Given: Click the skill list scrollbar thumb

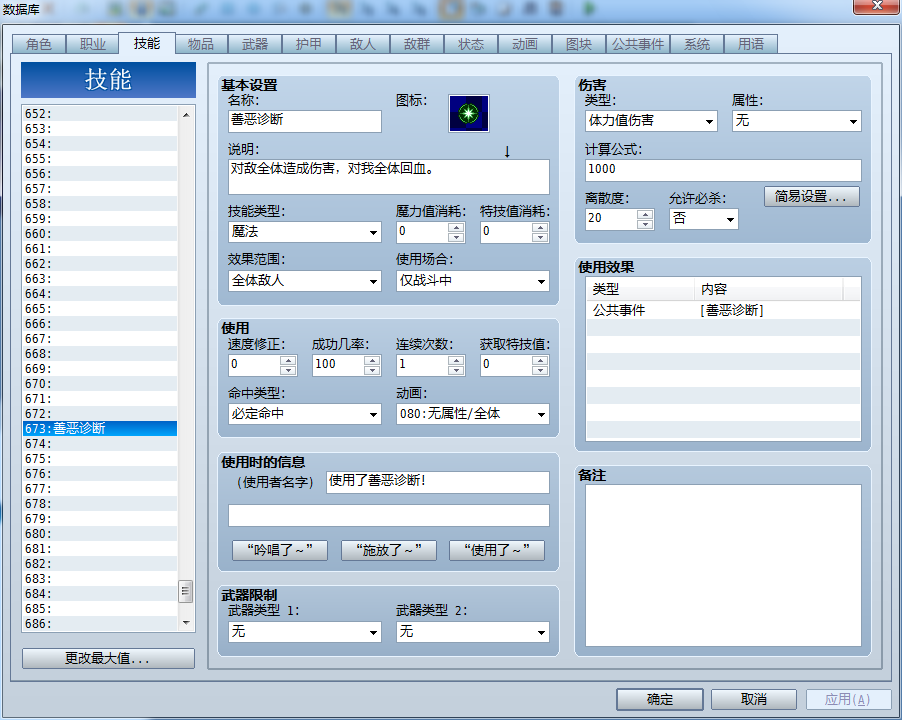Looking at the screenshot, I should [x=185, y=591].
